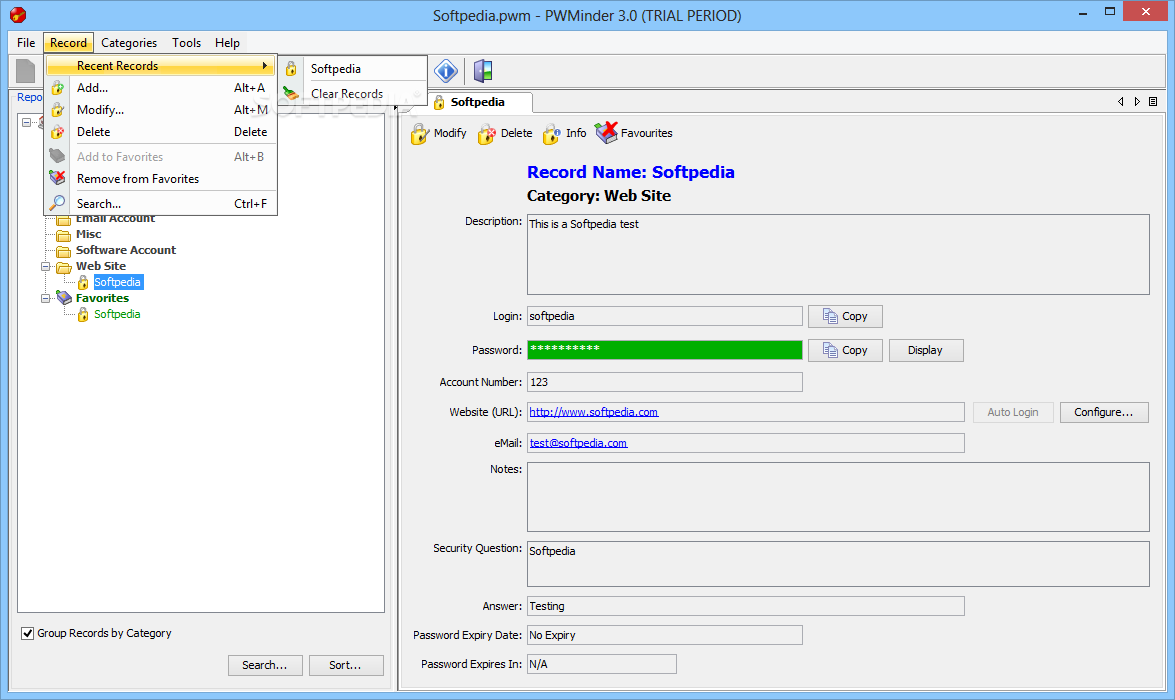Choose Add... from the Record menu
The image size is (1175, 700).
(161, 88)
